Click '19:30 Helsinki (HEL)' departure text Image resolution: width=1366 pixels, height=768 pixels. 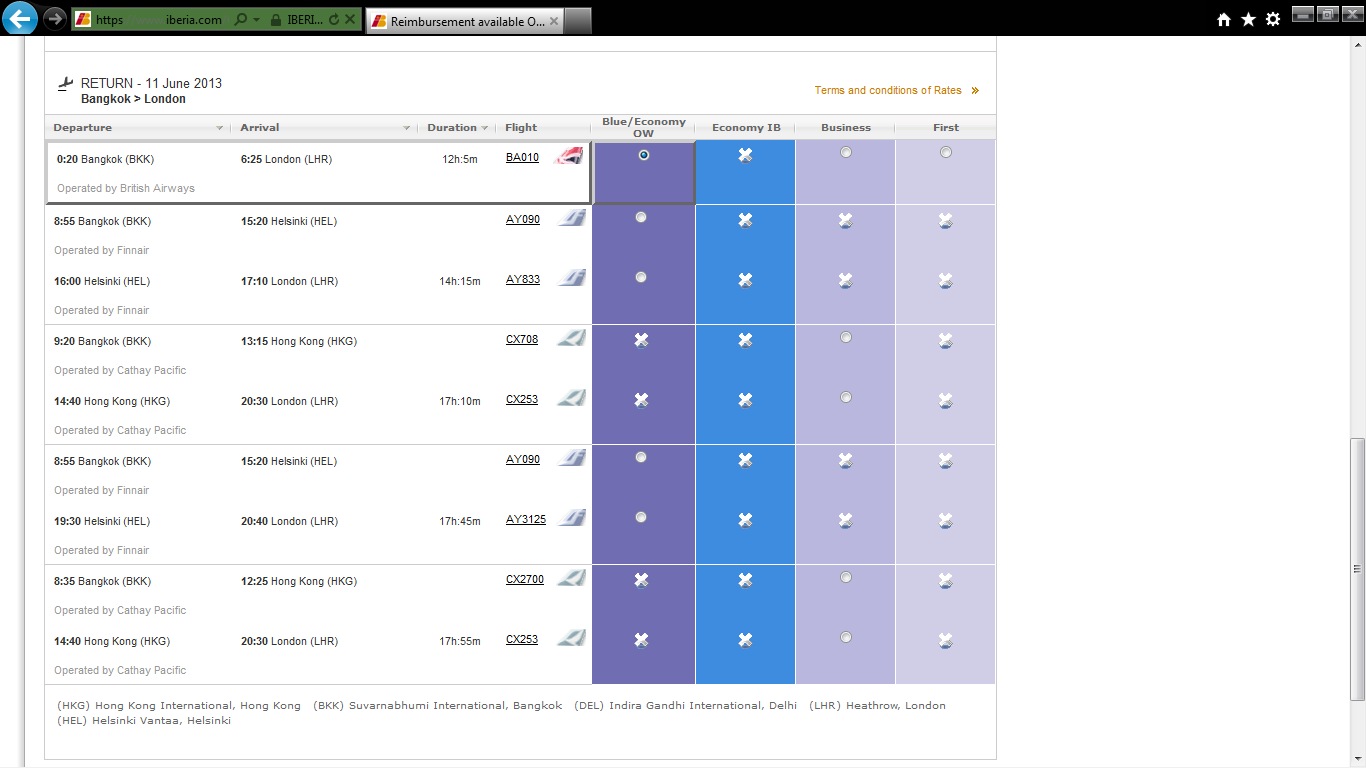pyautogui.click(x=102, y=522)
